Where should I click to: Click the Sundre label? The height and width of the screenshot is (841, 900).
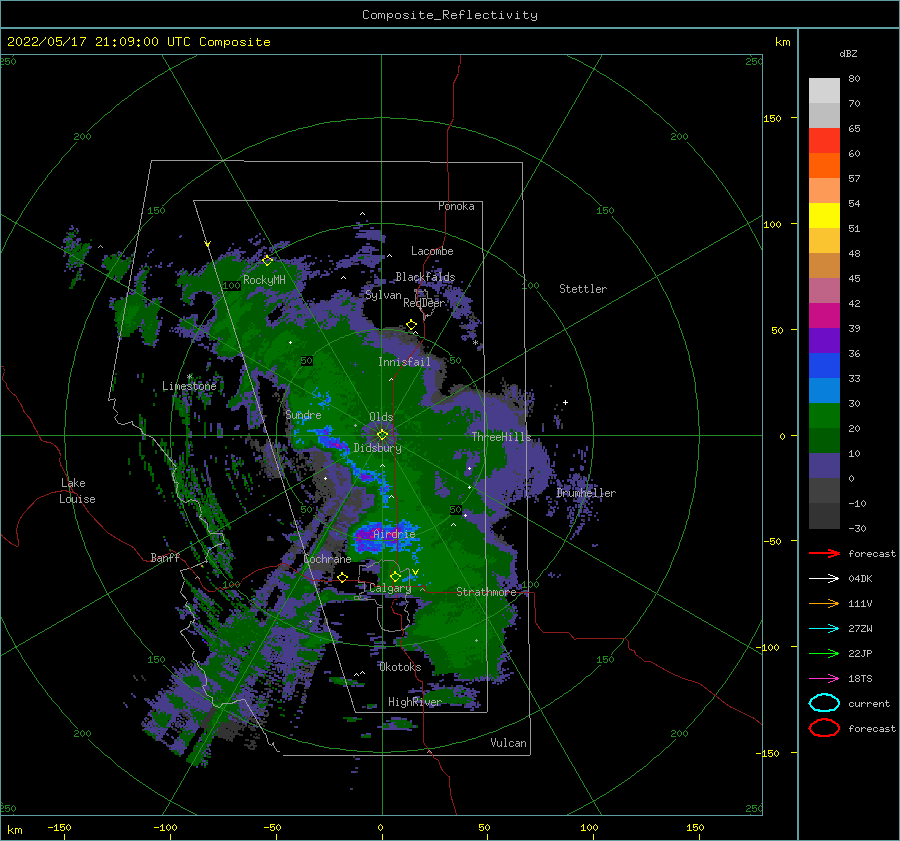(303, 415)
